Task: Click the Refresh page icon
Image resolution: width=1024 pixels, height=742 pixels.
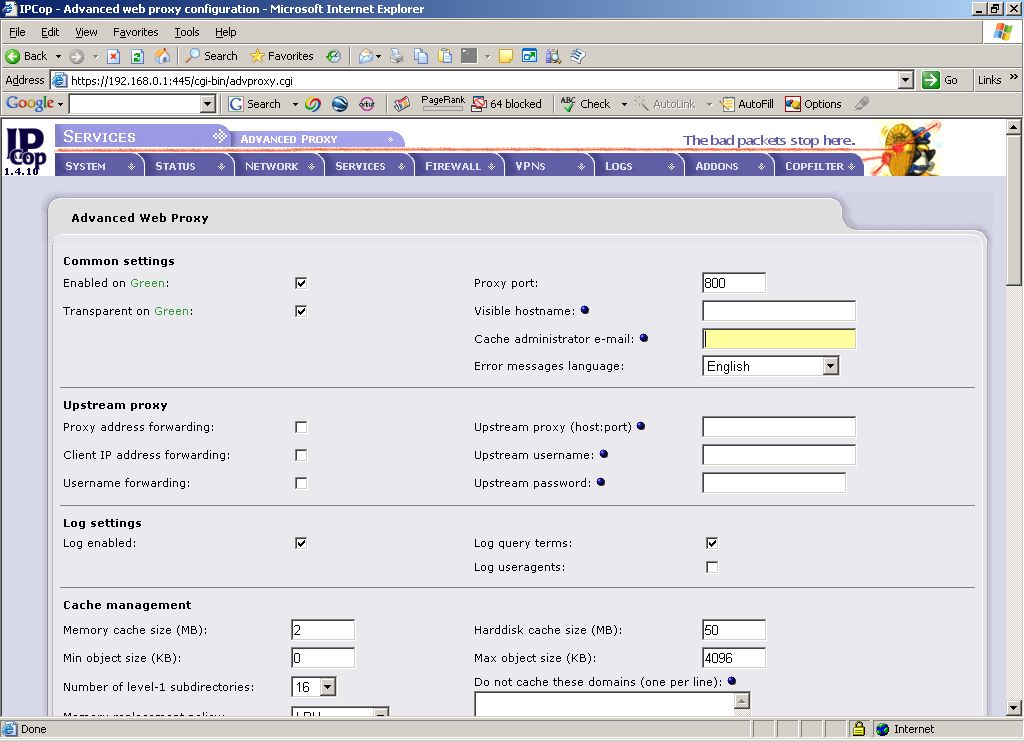Action: click(x=137, y=56)
